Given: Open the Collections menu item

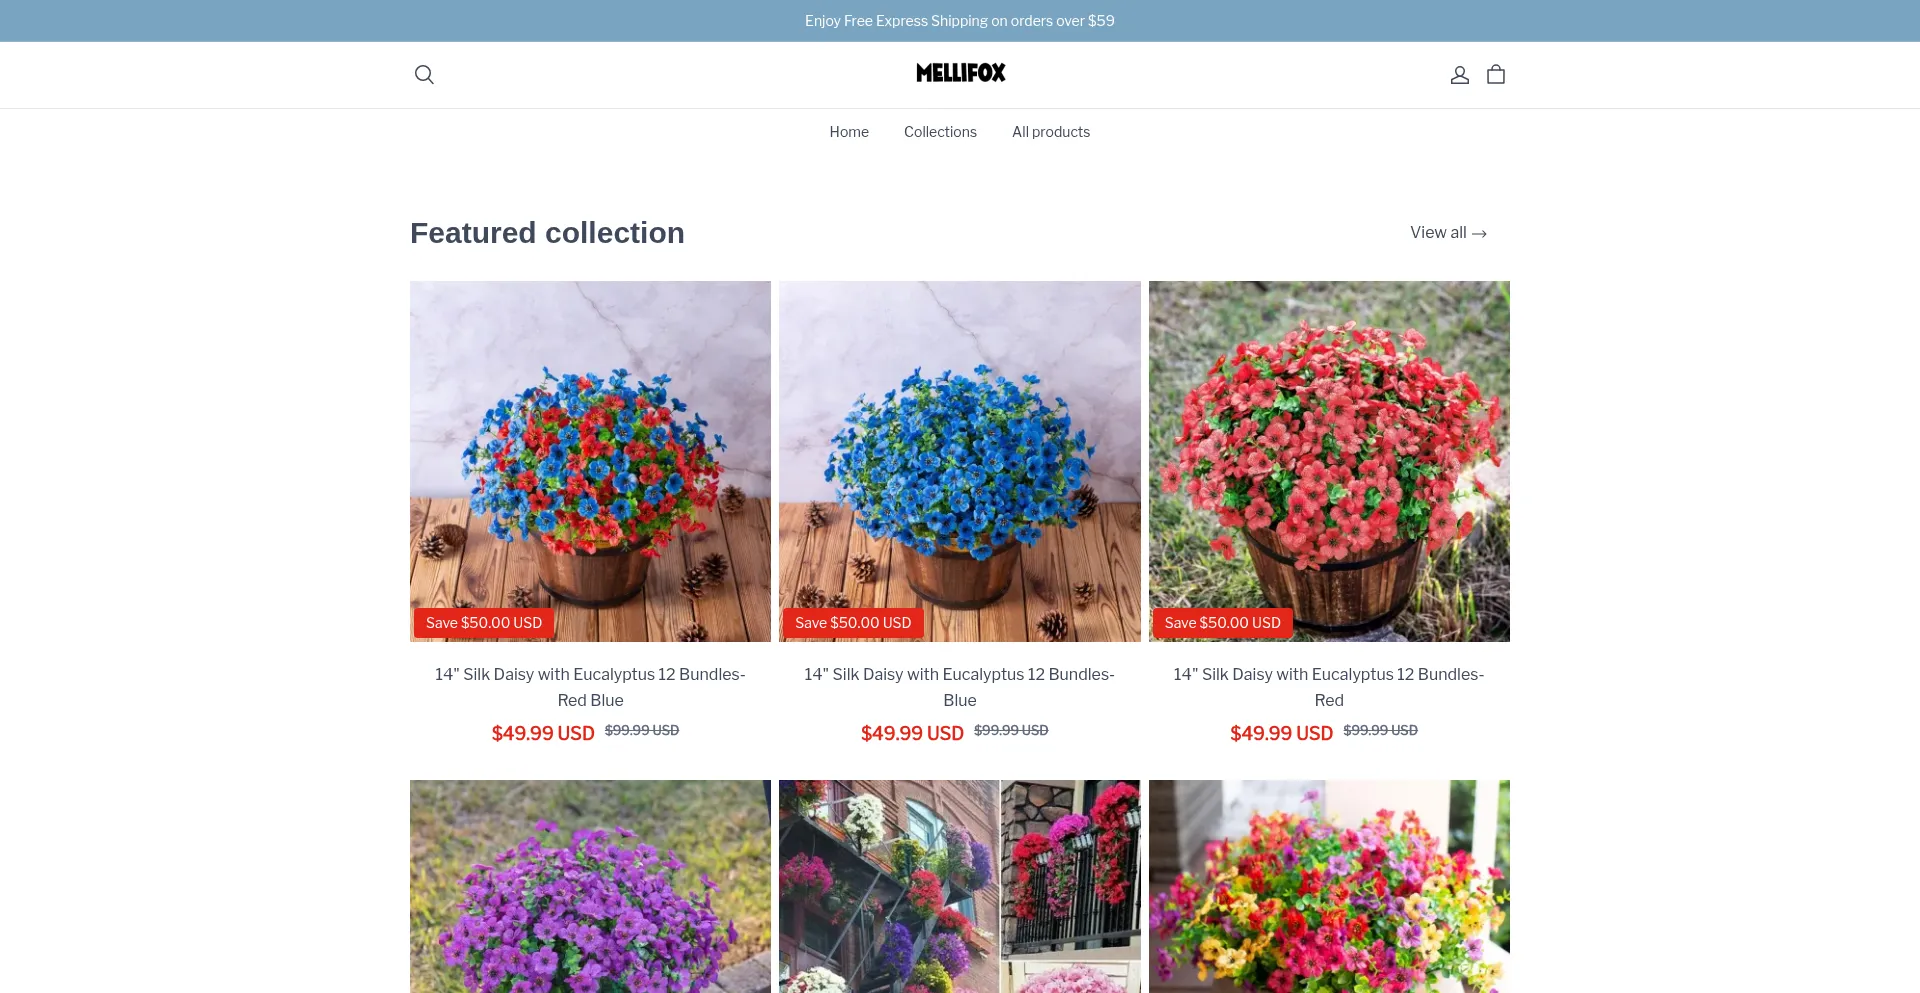Looking at the screenshot, I should [x=940, y=132].
